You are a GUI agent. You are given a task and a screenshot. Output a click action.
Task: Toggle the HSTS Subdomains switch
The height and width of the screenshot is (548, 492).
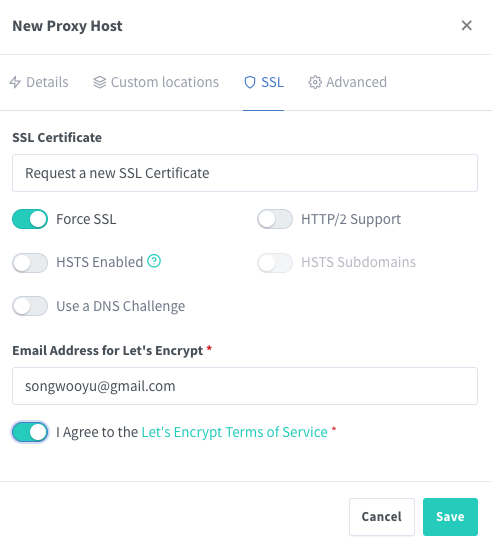[275, 262]
